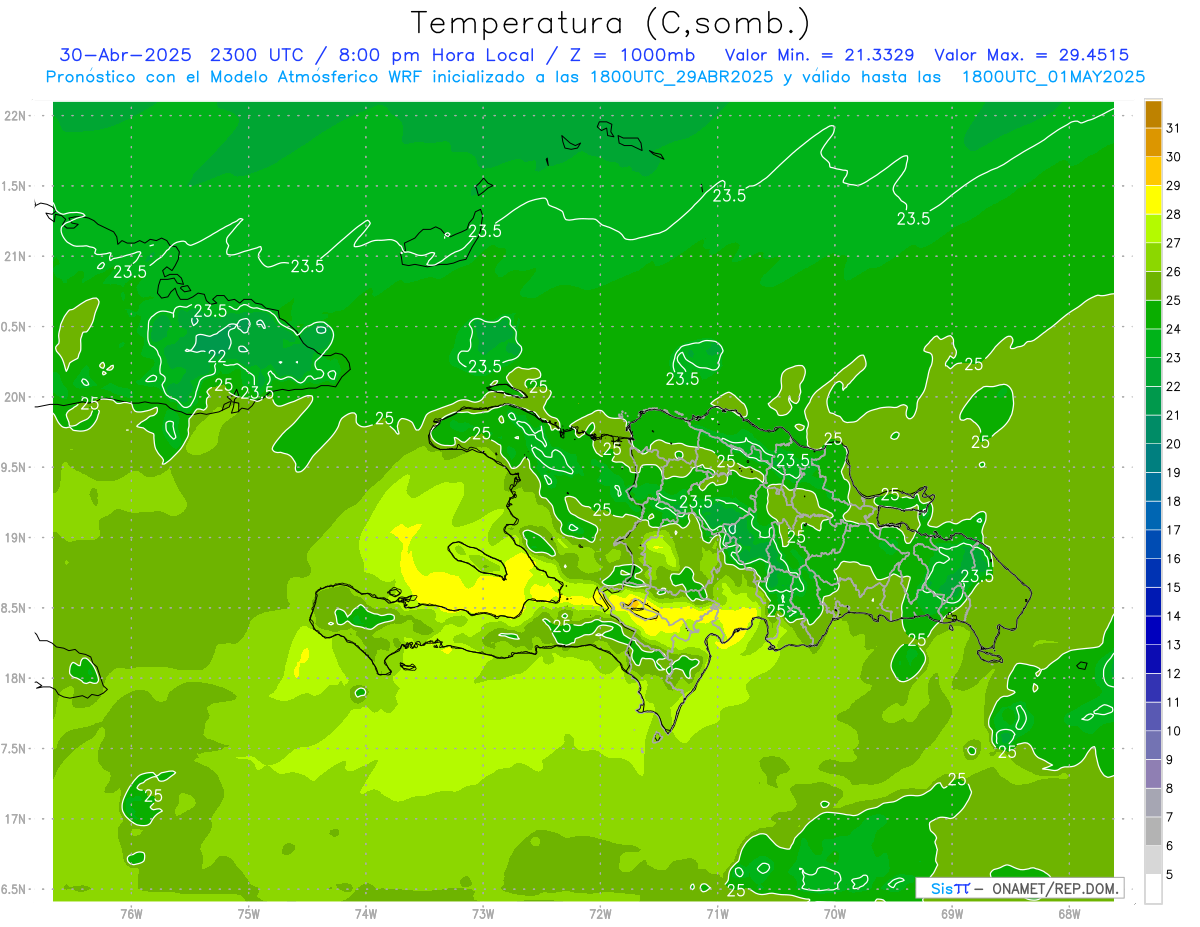Viewport: 1200px width, 927px height.
Task: Click the '75W' longitude axis label
Action: tap(249, 913)
